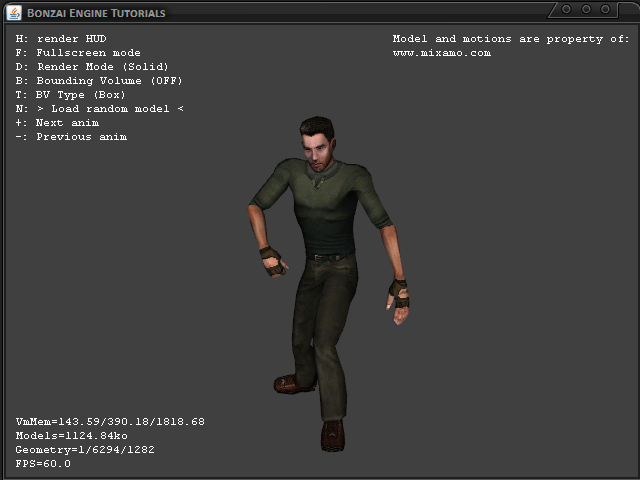Select the highlighted 'Load random model' item
Screen dimensions: 640x480
click(x=110, y=109)
